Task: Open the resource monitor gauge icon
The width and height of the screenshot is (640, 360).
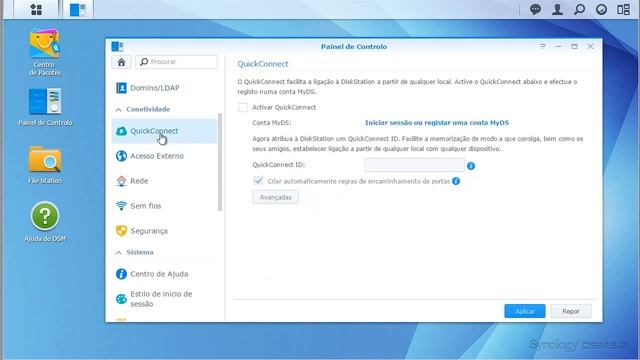Action: [x=601, y=9]
